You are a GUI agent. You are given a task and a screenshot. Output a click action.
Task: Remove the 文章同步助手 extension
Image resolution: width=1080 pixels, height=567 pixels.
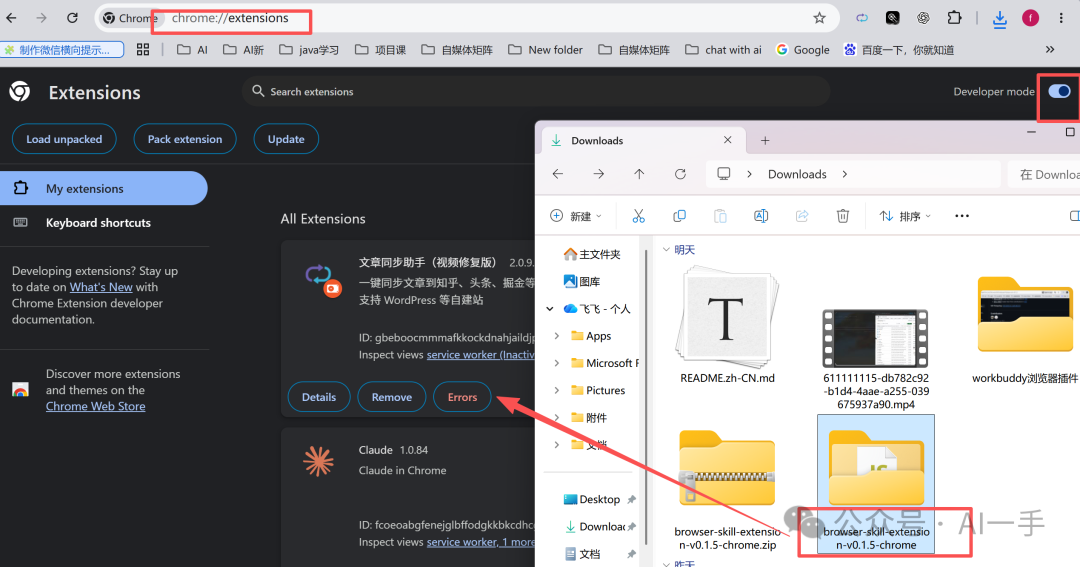click(x=391, y=397)
